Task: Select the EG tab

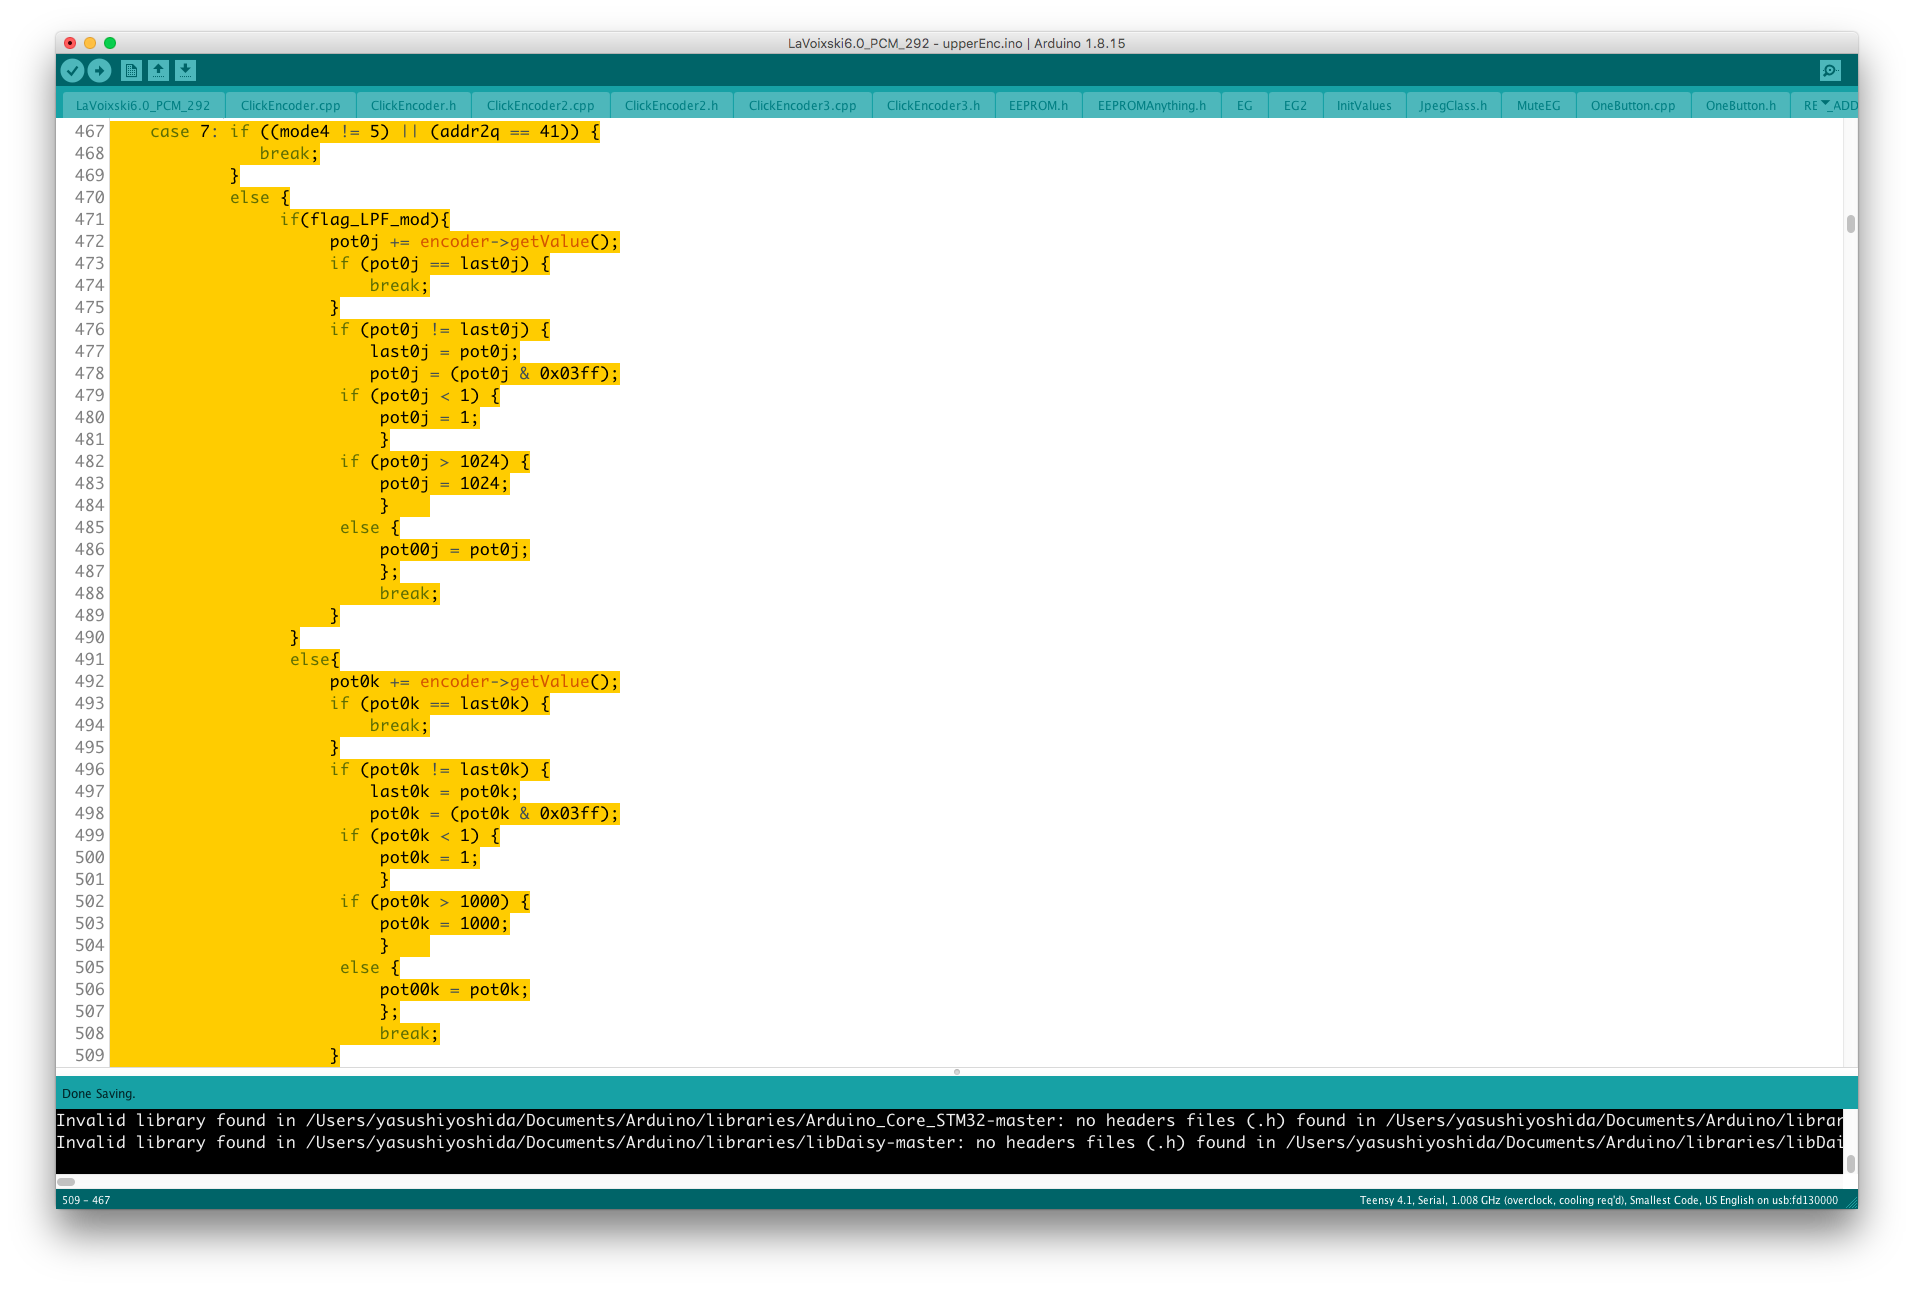Action: coord(1244,105)
